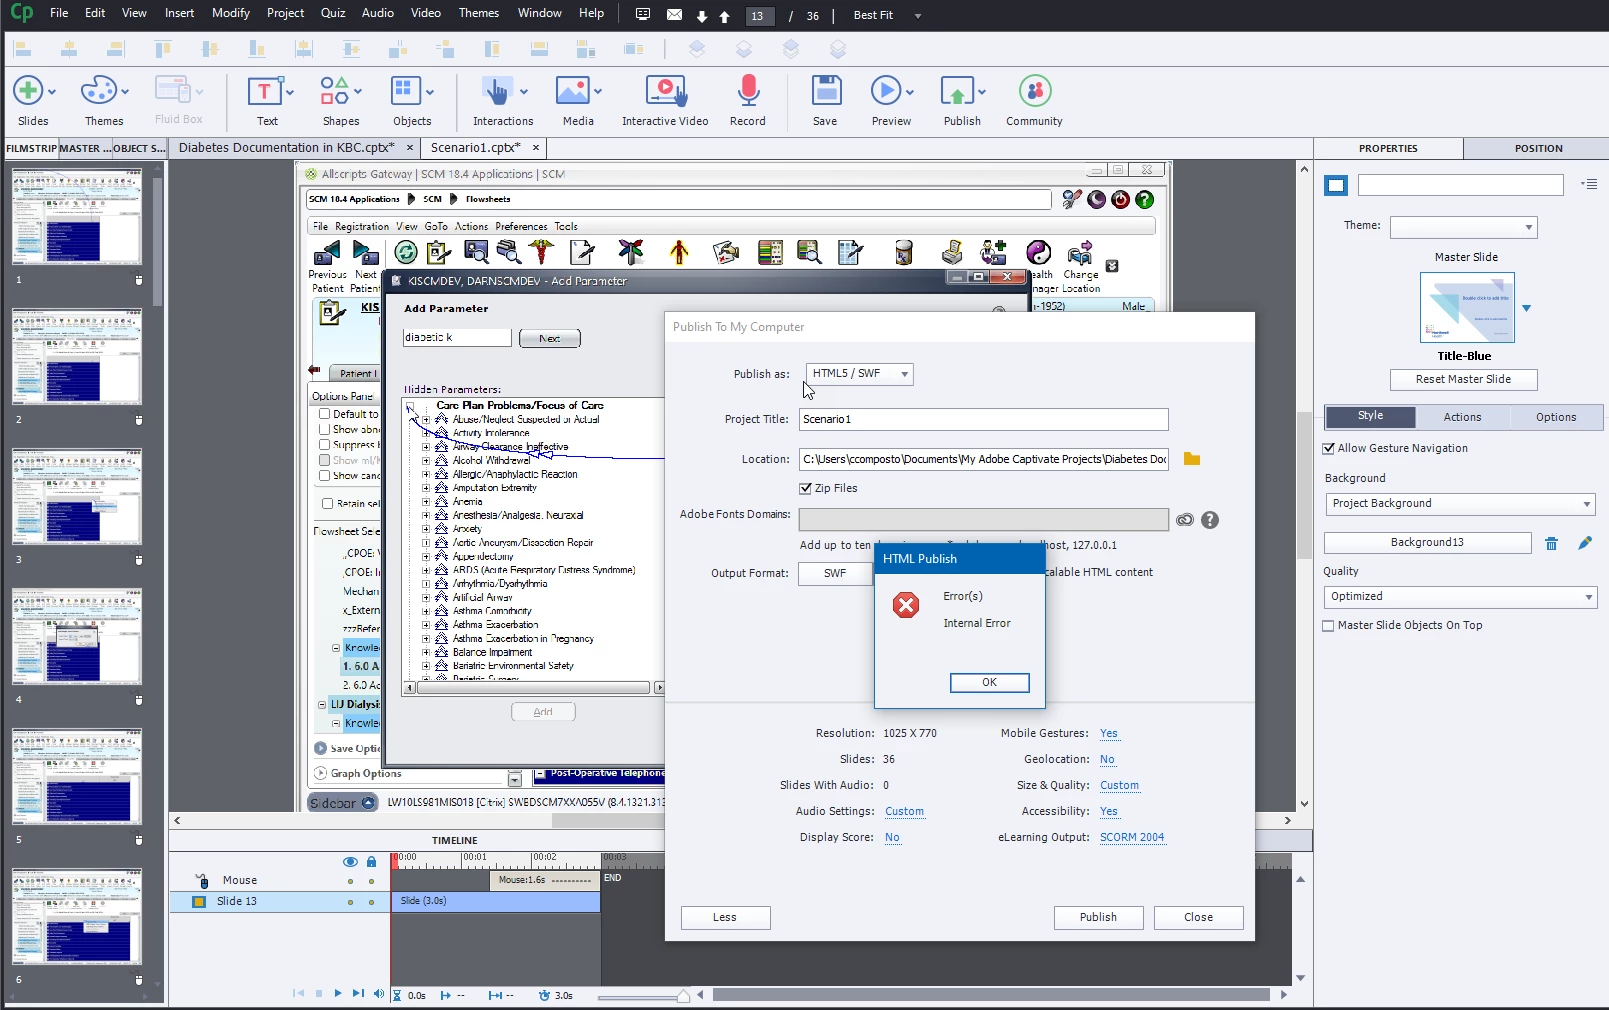The image size is (1609, 1010).
Task: Click the Preview play icon
Action: (885, 91)
